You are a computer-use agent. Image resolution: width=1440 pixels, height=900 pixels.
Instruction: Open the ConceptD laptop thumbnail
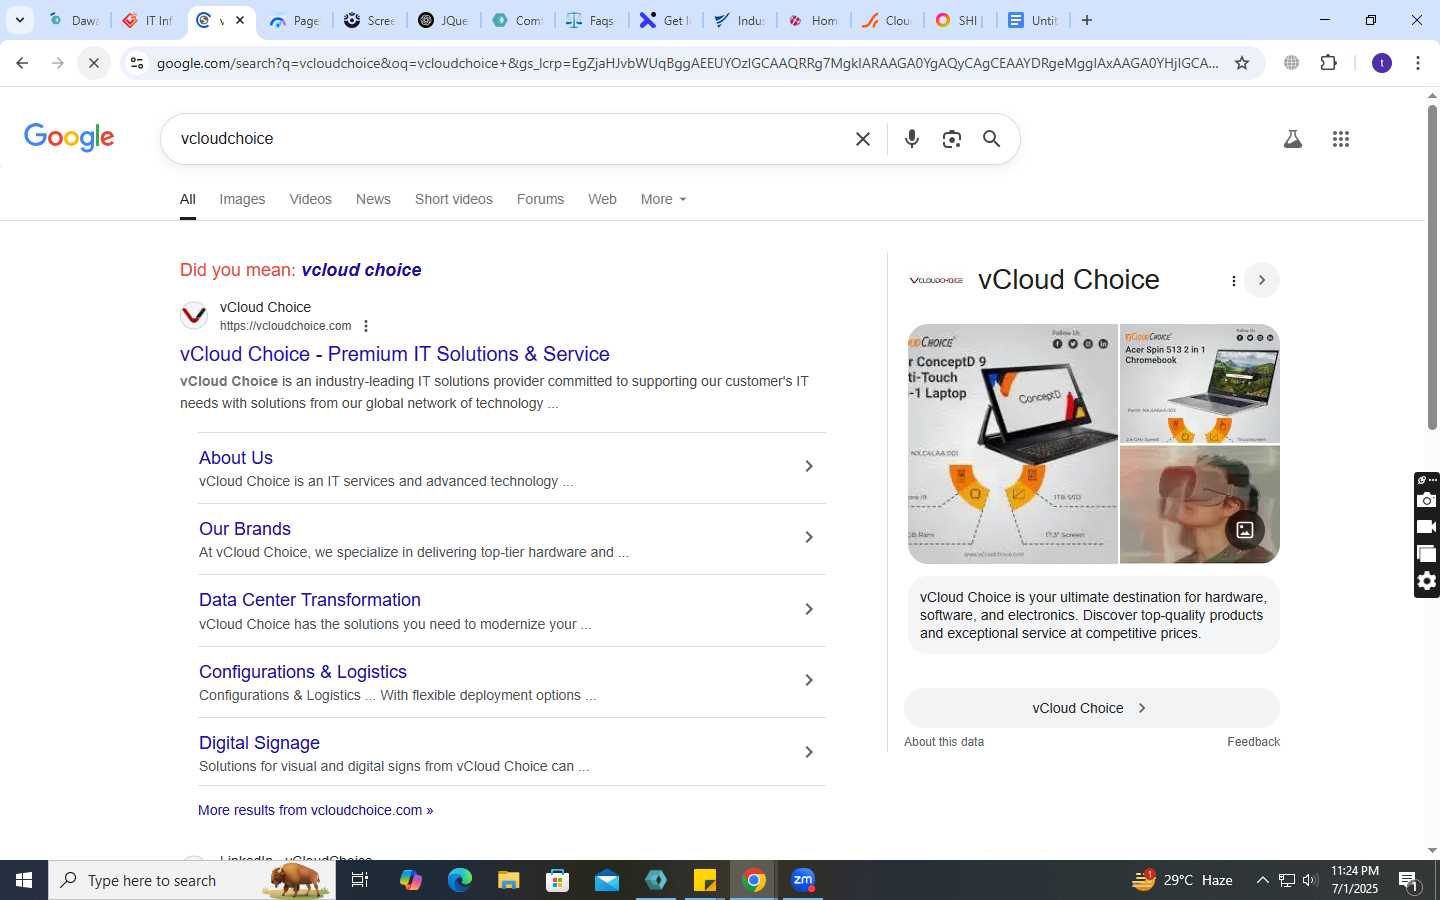click(x=1012, y=443)
